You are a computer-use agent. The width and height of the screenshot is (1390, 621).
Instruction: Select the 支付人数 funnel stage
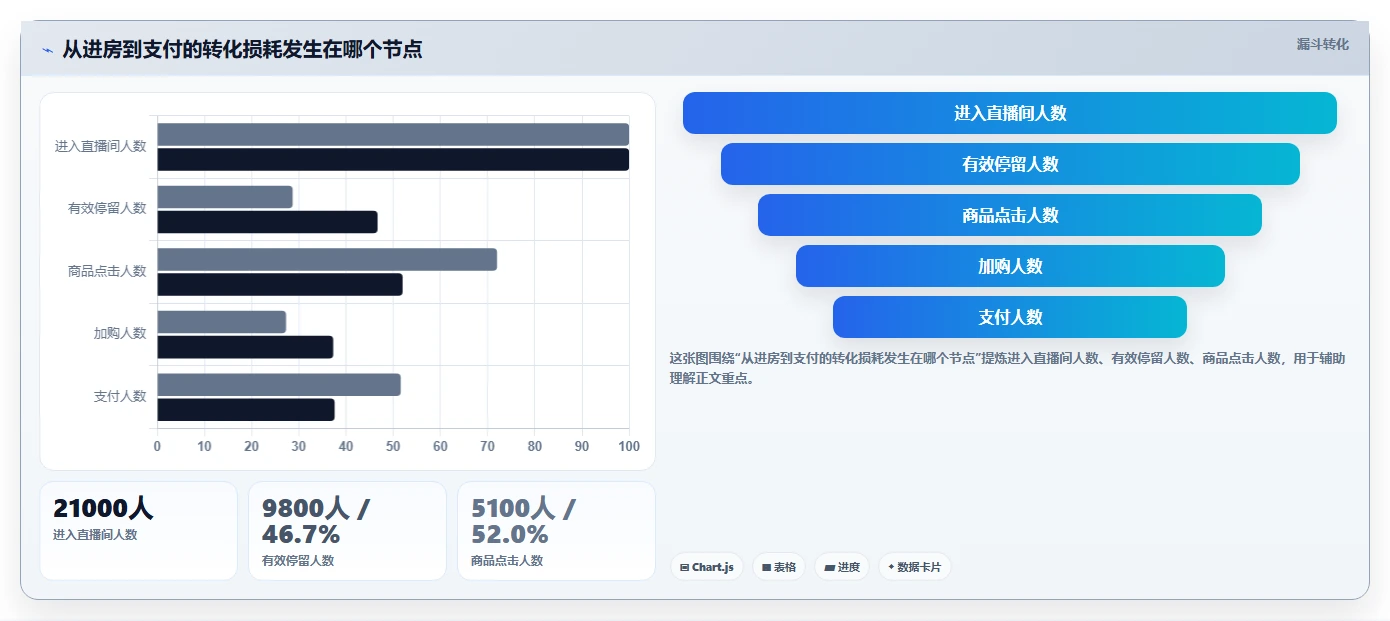pyautogui.click(x=1010, y=317)
